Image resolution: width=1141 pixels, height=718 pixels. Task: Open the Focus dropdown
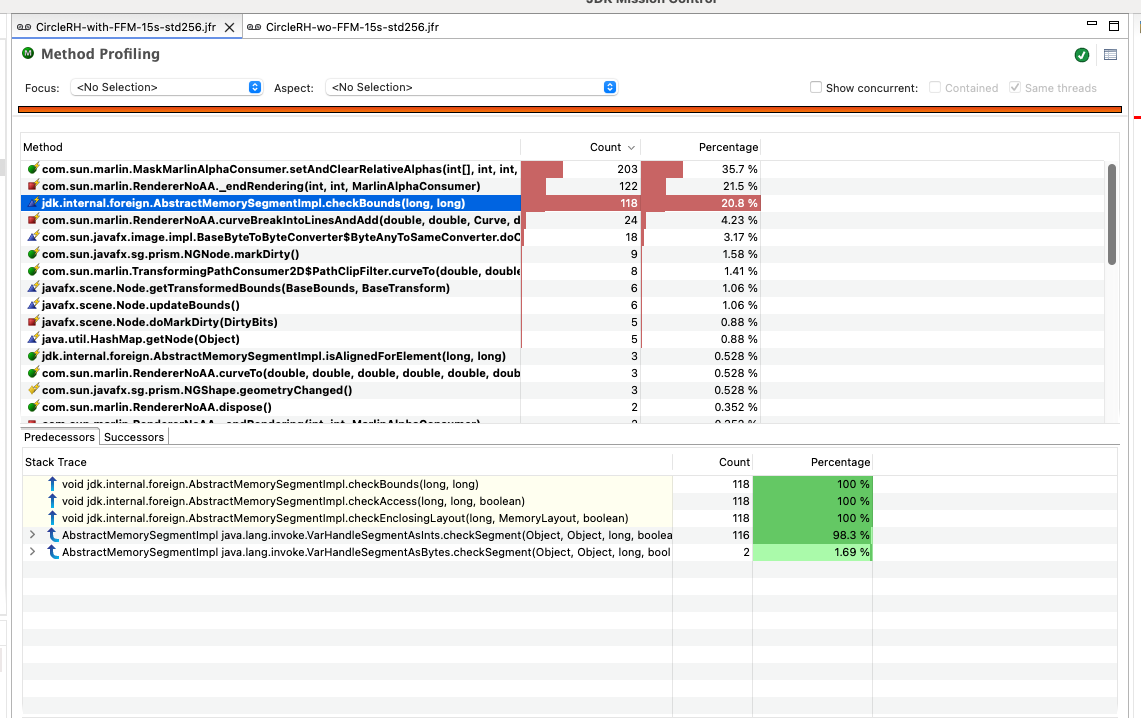[168, 88]
